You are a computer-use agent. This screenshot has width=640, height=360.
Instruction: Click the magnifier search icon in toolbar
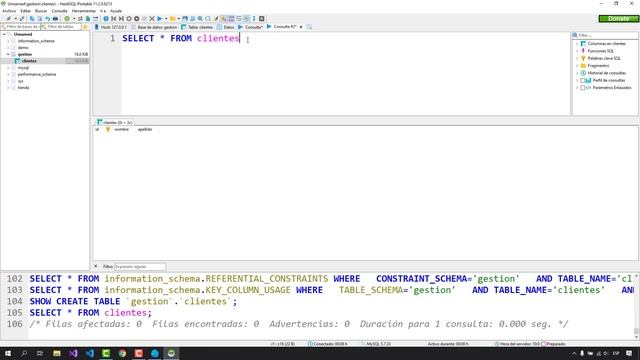(x=200, y=19)
